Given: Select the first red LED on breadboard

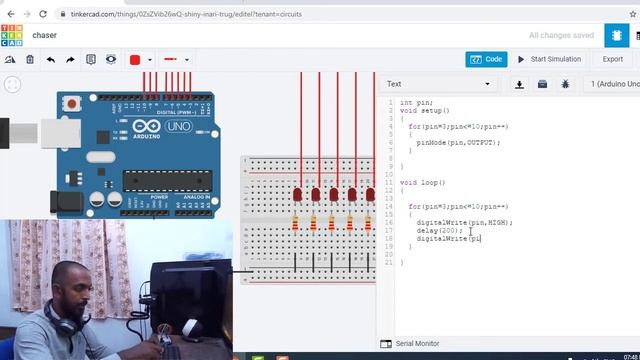Looking at the screenshot, I should pyautogui.click(x=298, y=195).
